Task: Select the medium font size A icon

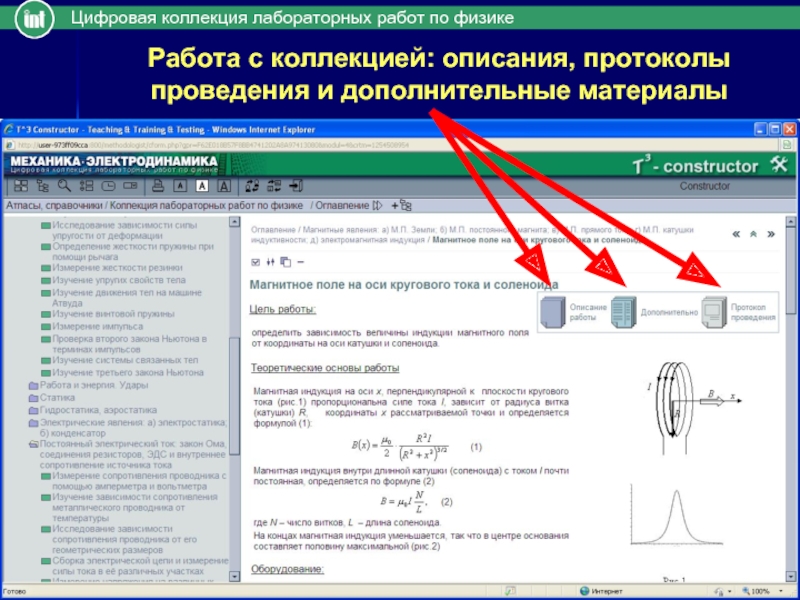Action: [202, 186]
